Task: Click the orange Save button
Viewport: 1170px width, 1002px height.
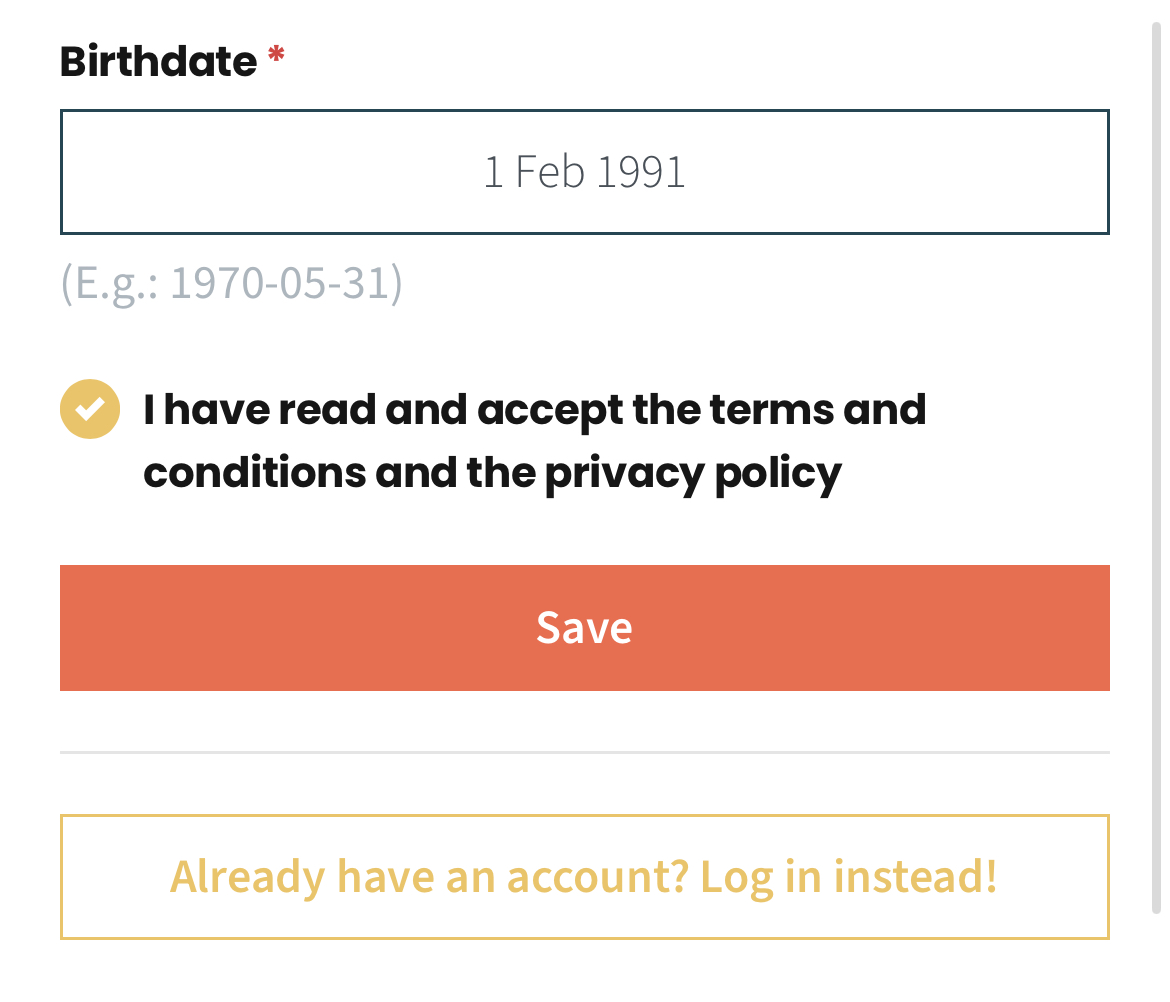Action: [x=584, y=627]
